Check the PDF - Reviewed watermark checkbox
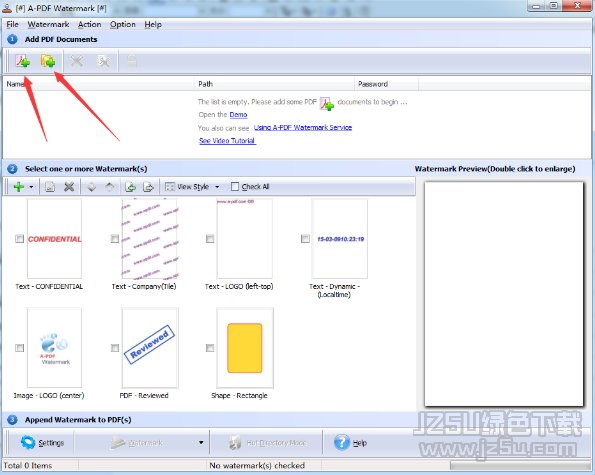This screenshot has height=475, width=595. [x=115, y=348]
